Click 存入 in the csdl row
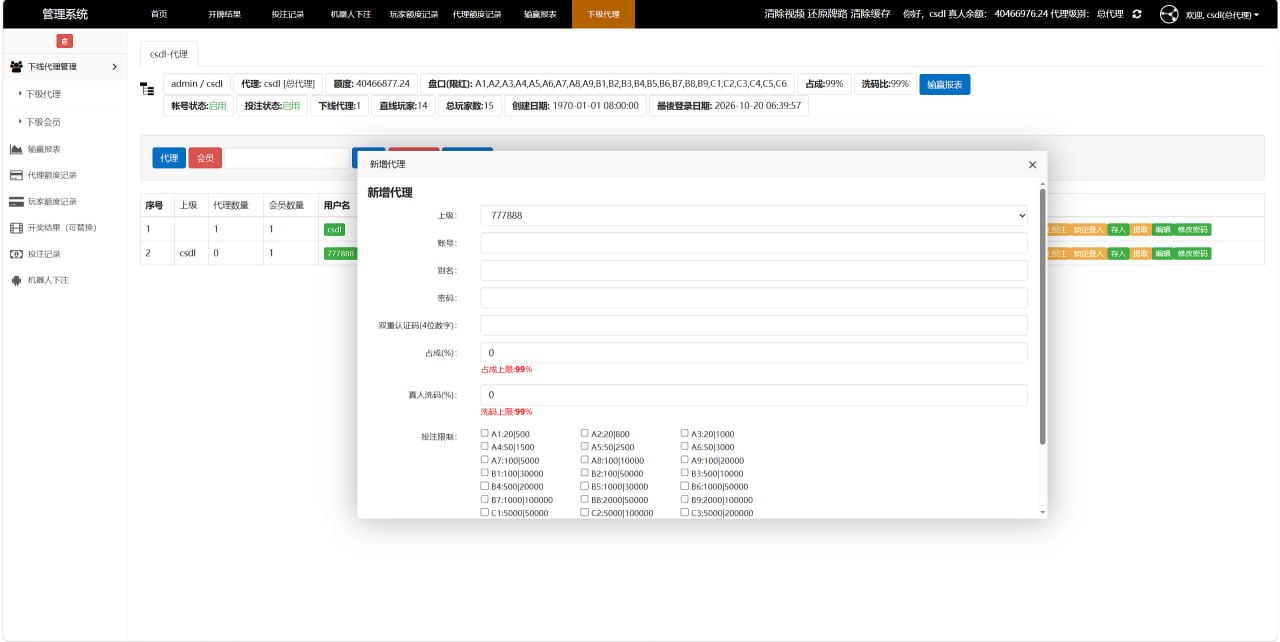1280x642 pixels. click(1118, 229)
